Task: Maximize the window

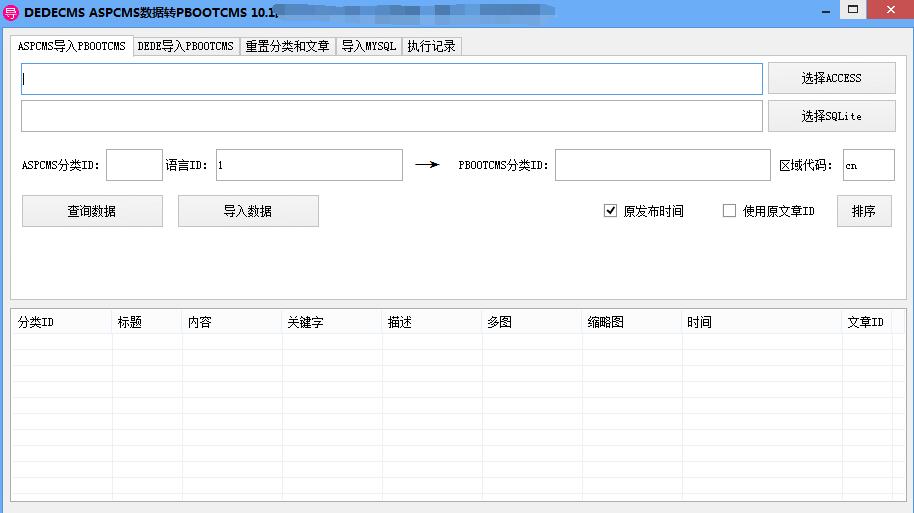Action: pos(853,10)
